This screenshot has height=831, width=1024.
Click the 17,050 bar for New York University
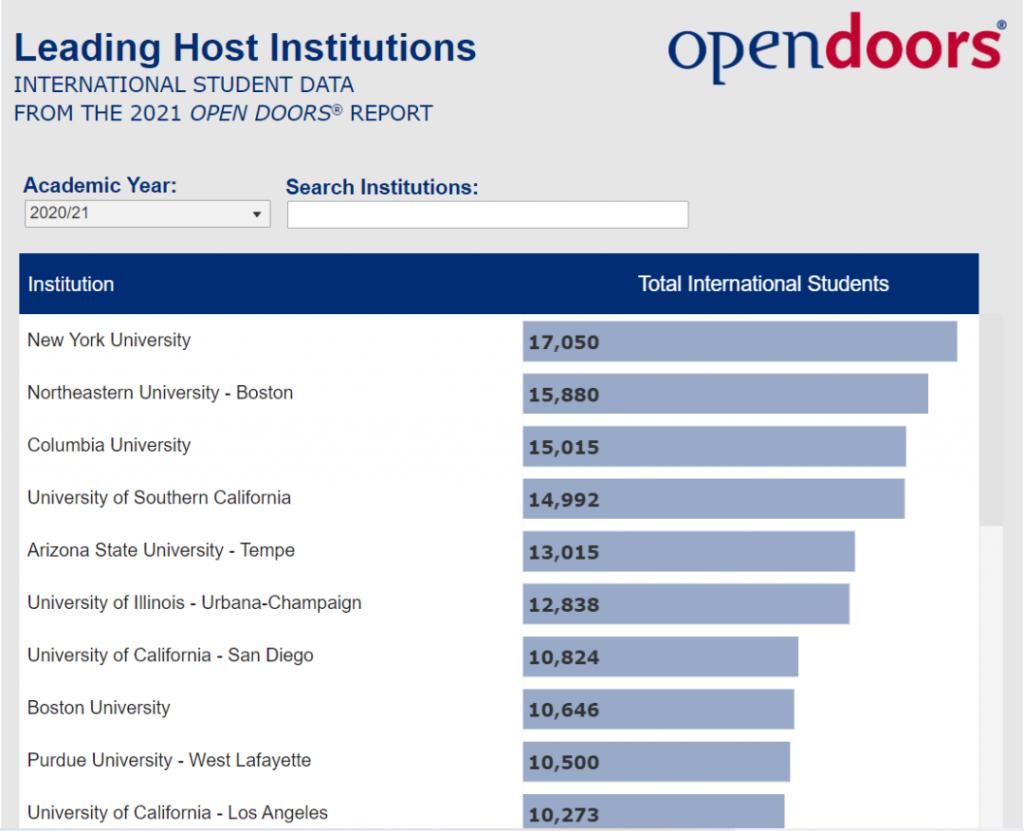click(x=740, y=341)
